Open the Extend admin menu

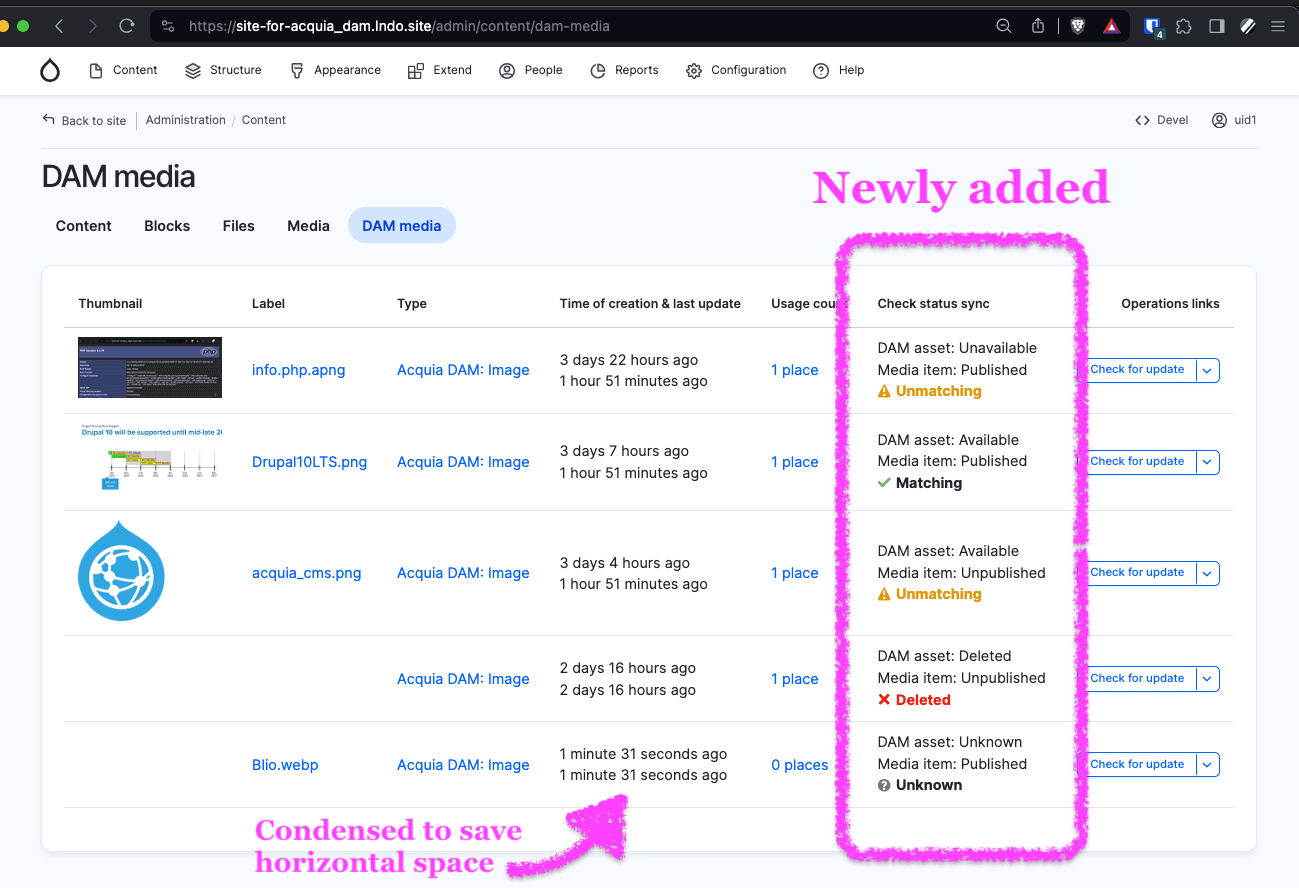(440, 70)
